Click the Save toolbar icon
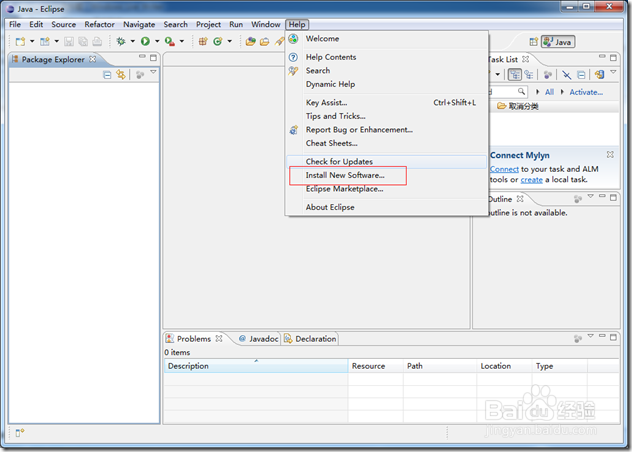The height and width of the screenshot is (452, 632). 69,42
